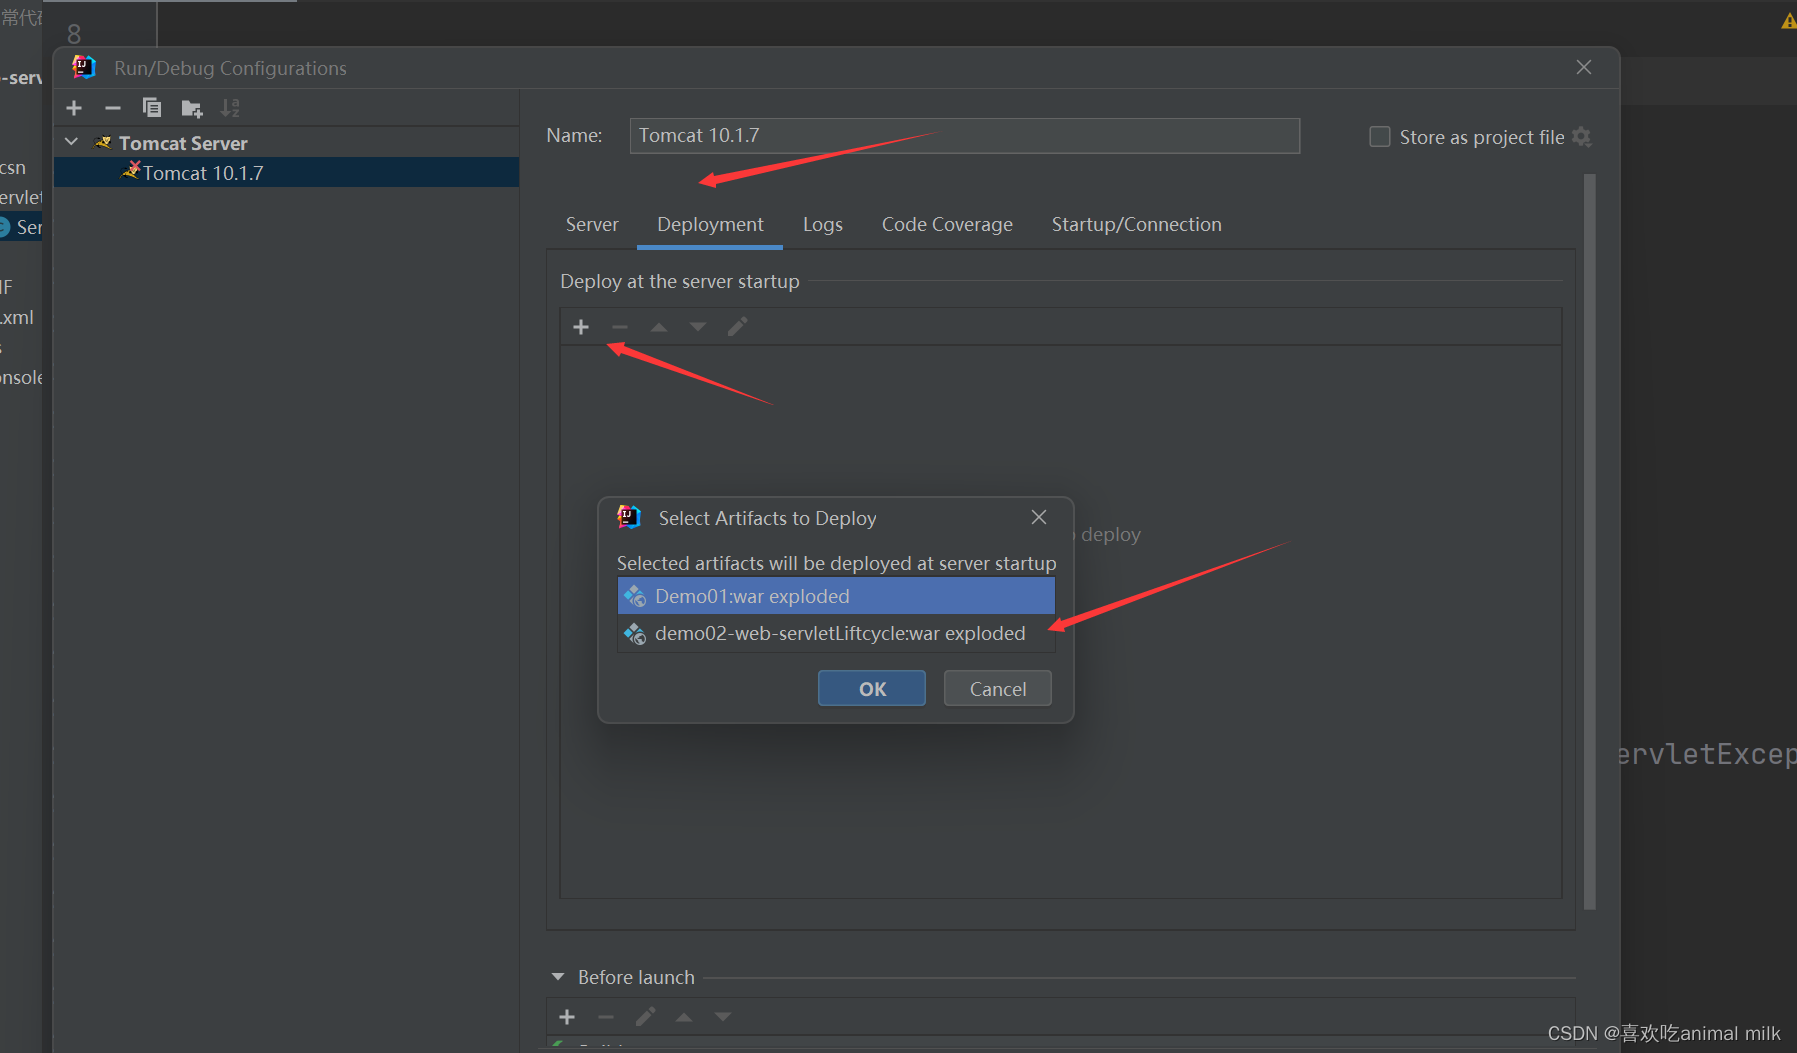Move deployment artifact down
Viewport: 1797px width, 1053px height.
(698, 327)
